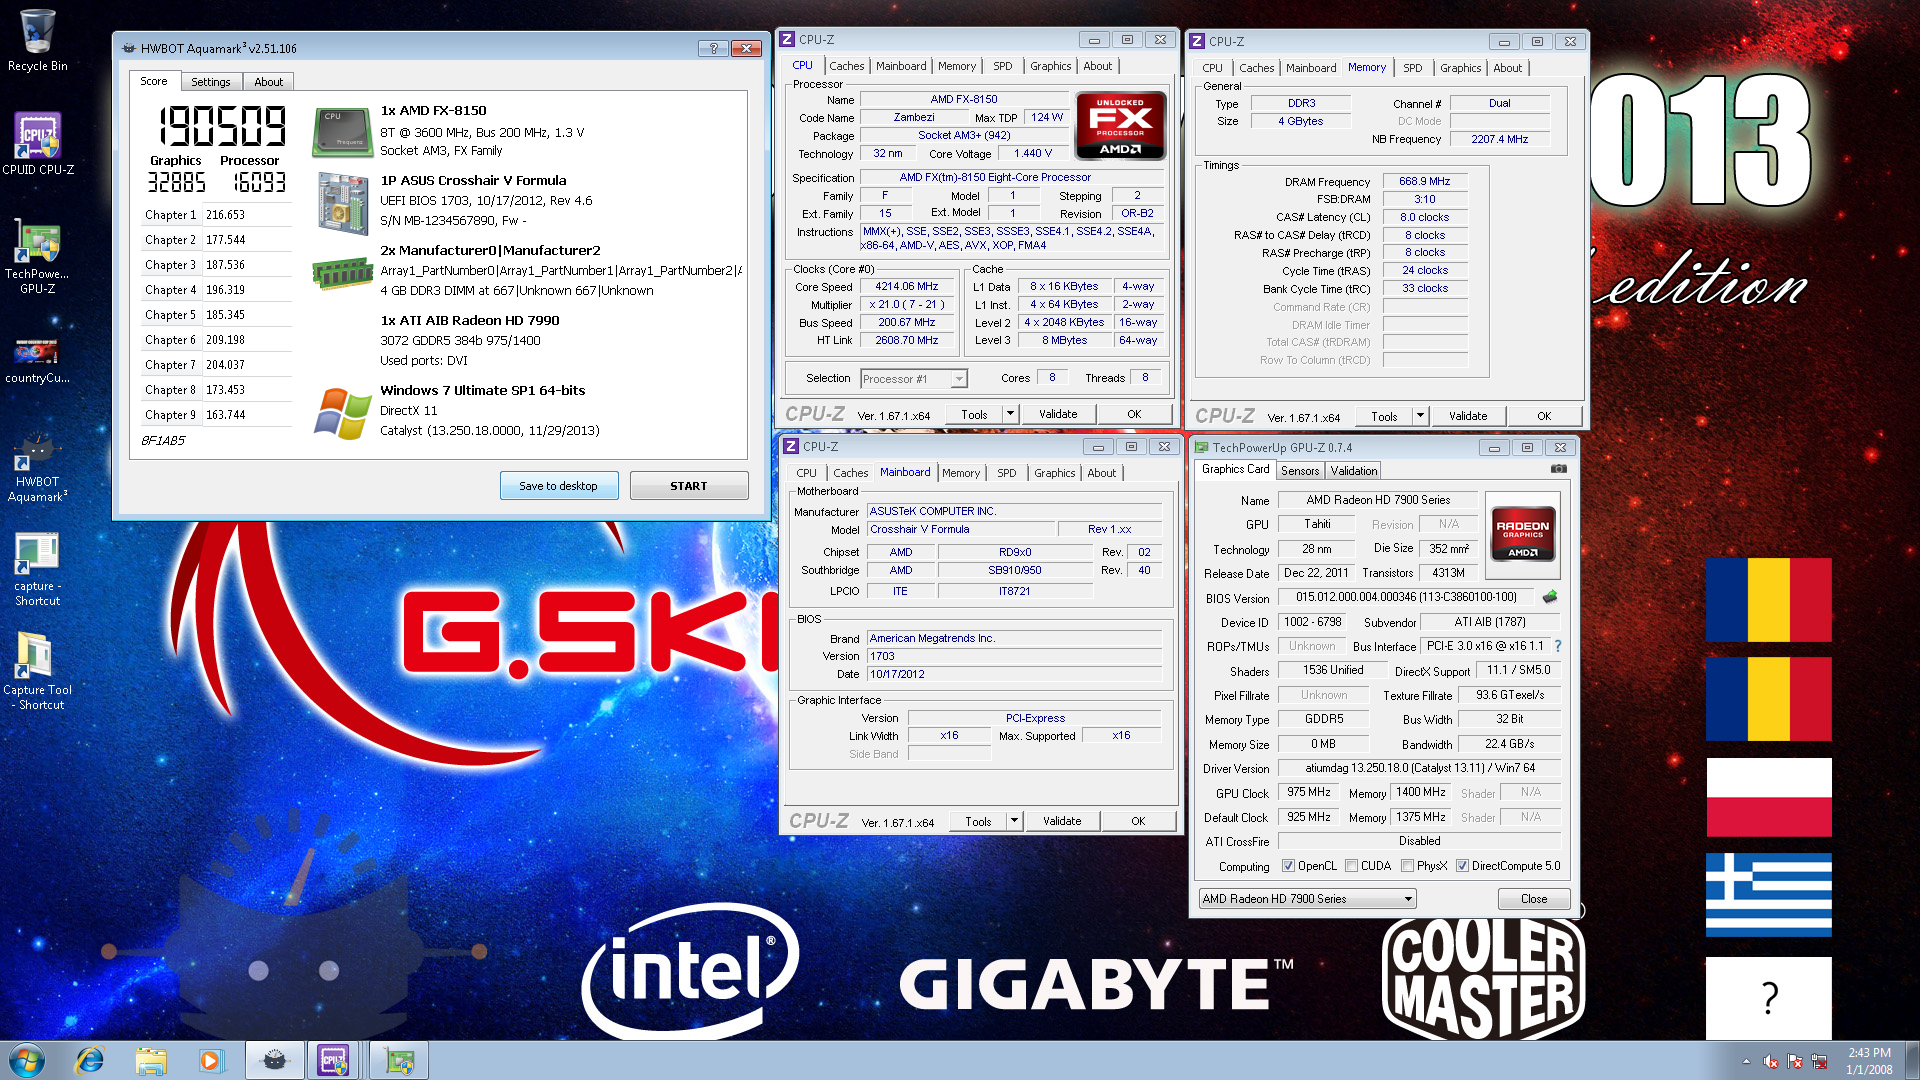Click the Save to desktop button

point(558,486)
